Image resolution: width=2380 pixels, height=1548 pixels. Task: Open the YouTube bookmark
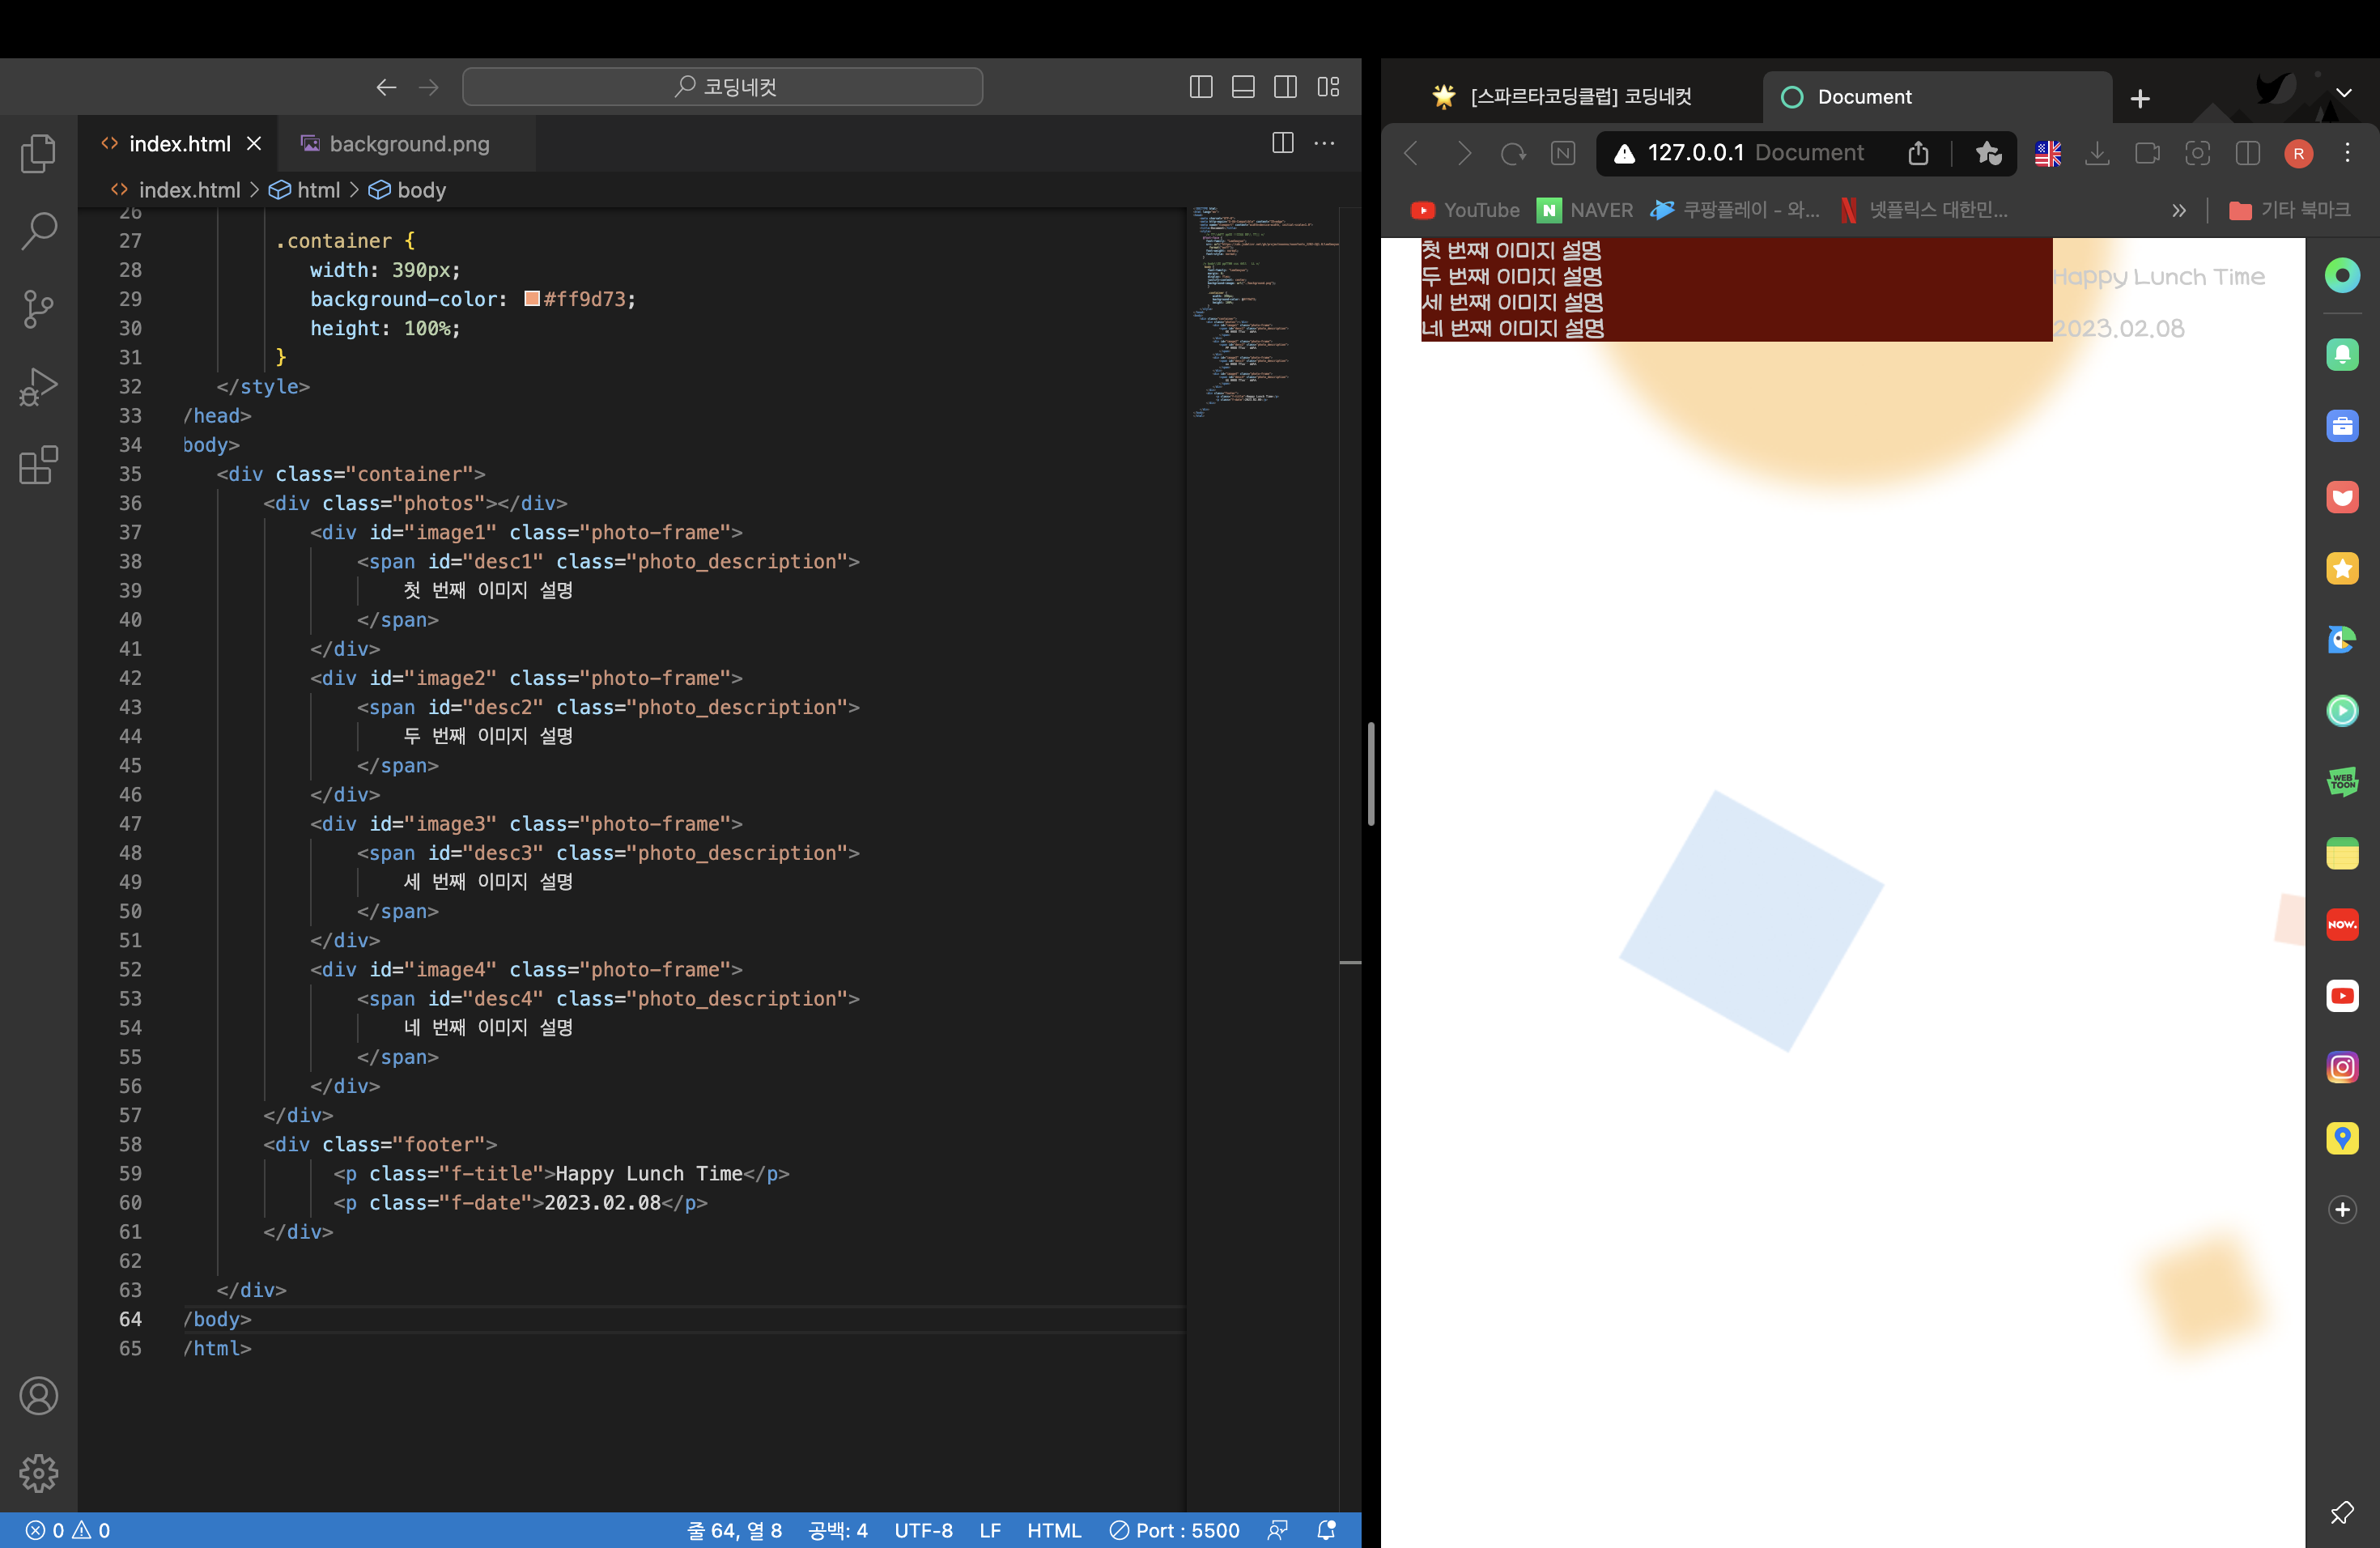click(1465, 210)
